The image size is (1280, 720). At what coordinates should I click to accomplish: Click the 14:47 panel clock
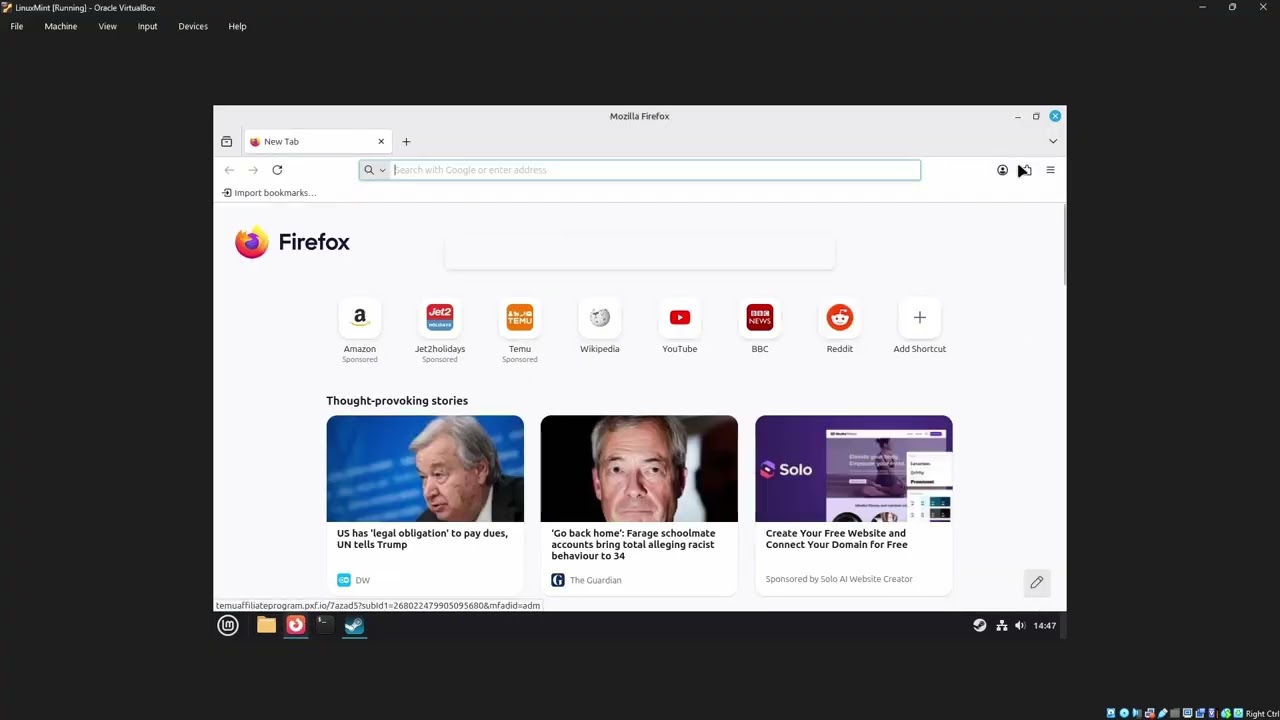tap(1045, 626)
